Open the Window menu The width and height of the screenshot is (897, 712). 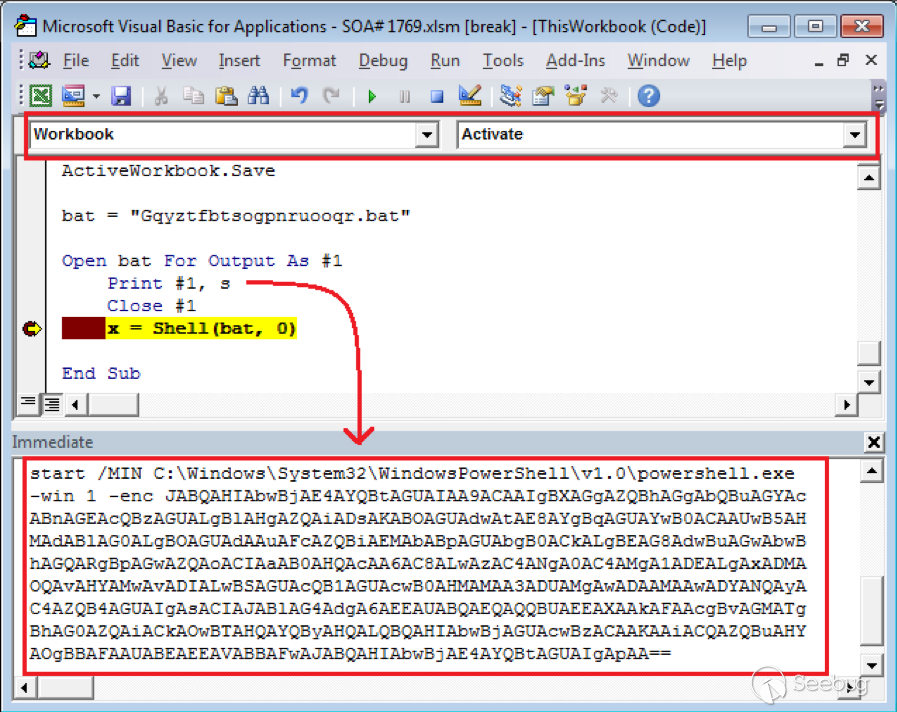point(658,61)
